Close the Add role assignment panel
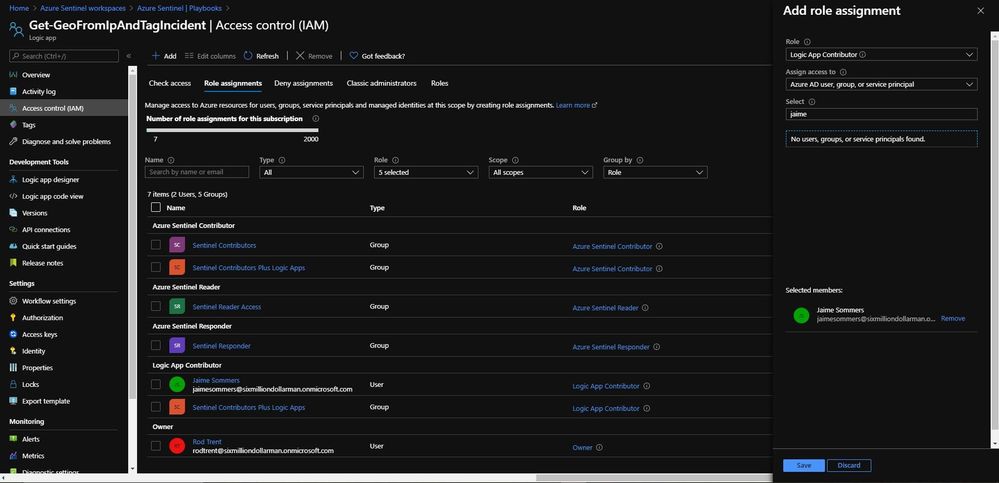Image resolution: width=999 pixels, height=483 pixels. tap(980, 11)
